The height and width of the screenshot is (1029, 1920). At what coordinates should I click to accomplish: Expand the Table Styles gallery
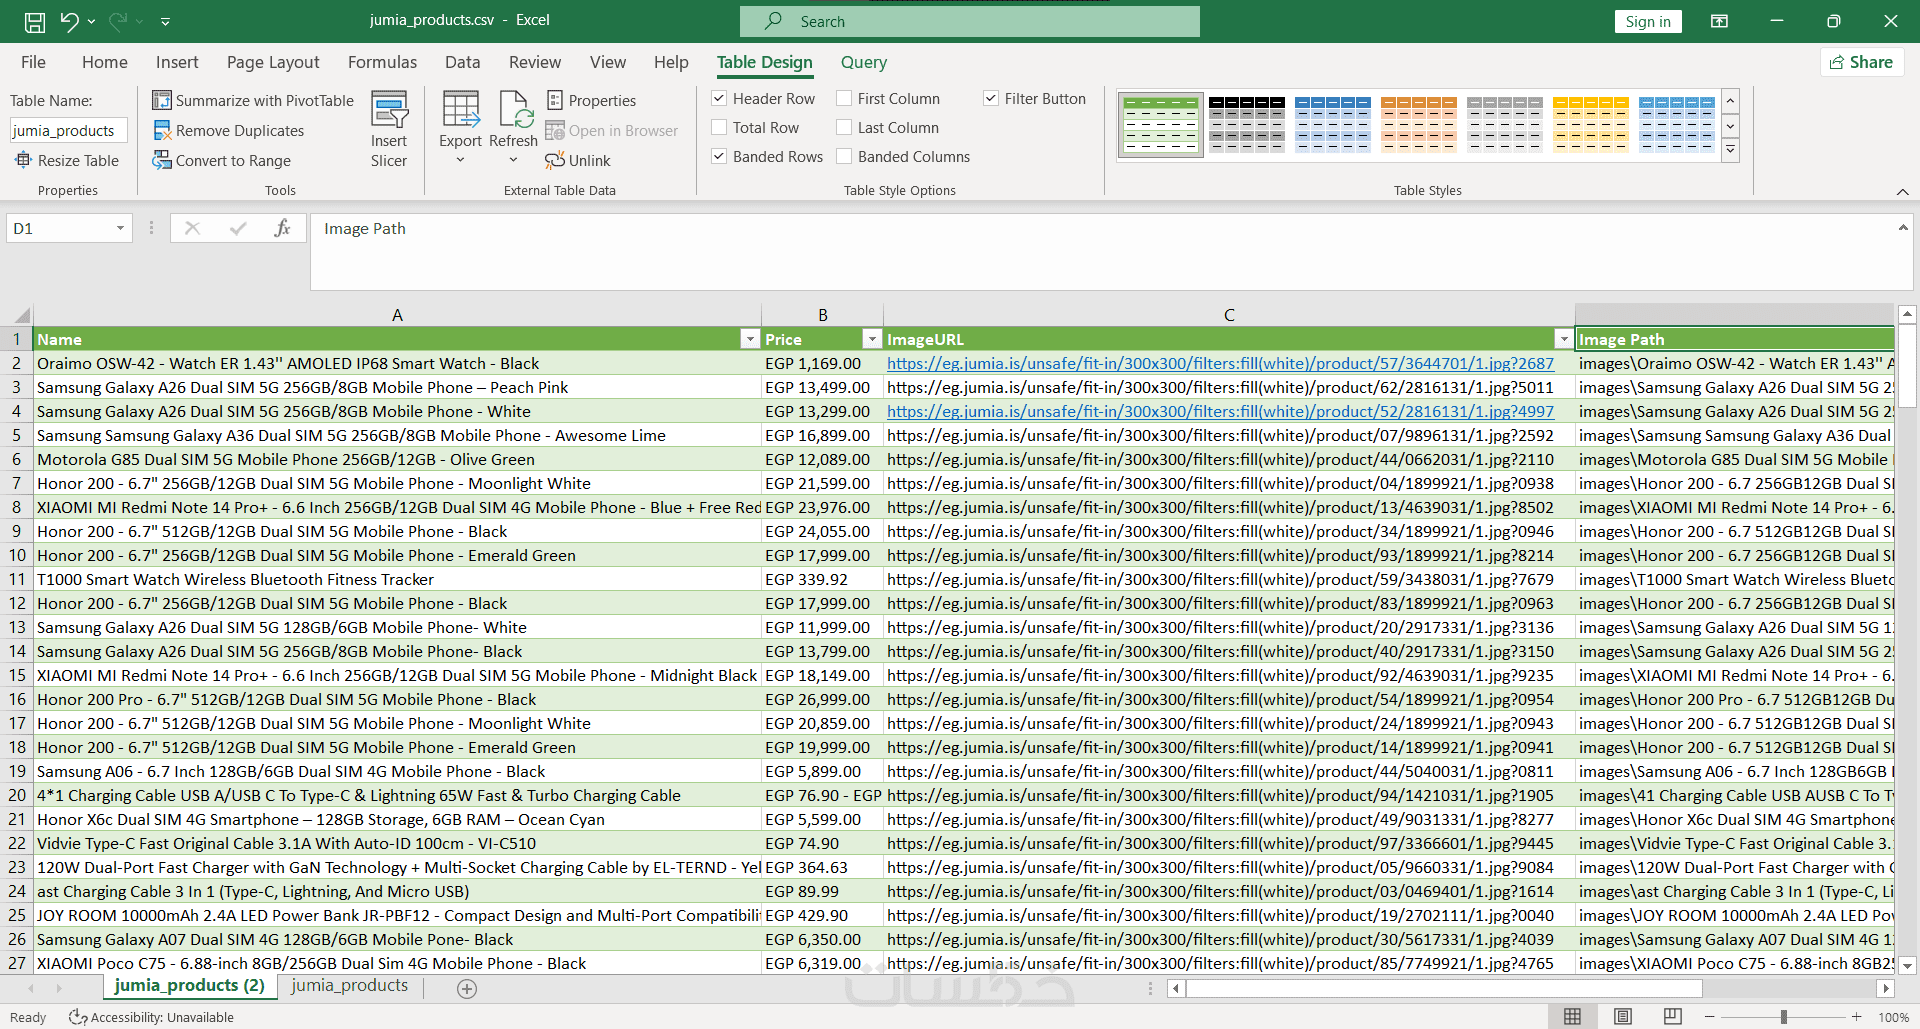tap(1731, 150)
